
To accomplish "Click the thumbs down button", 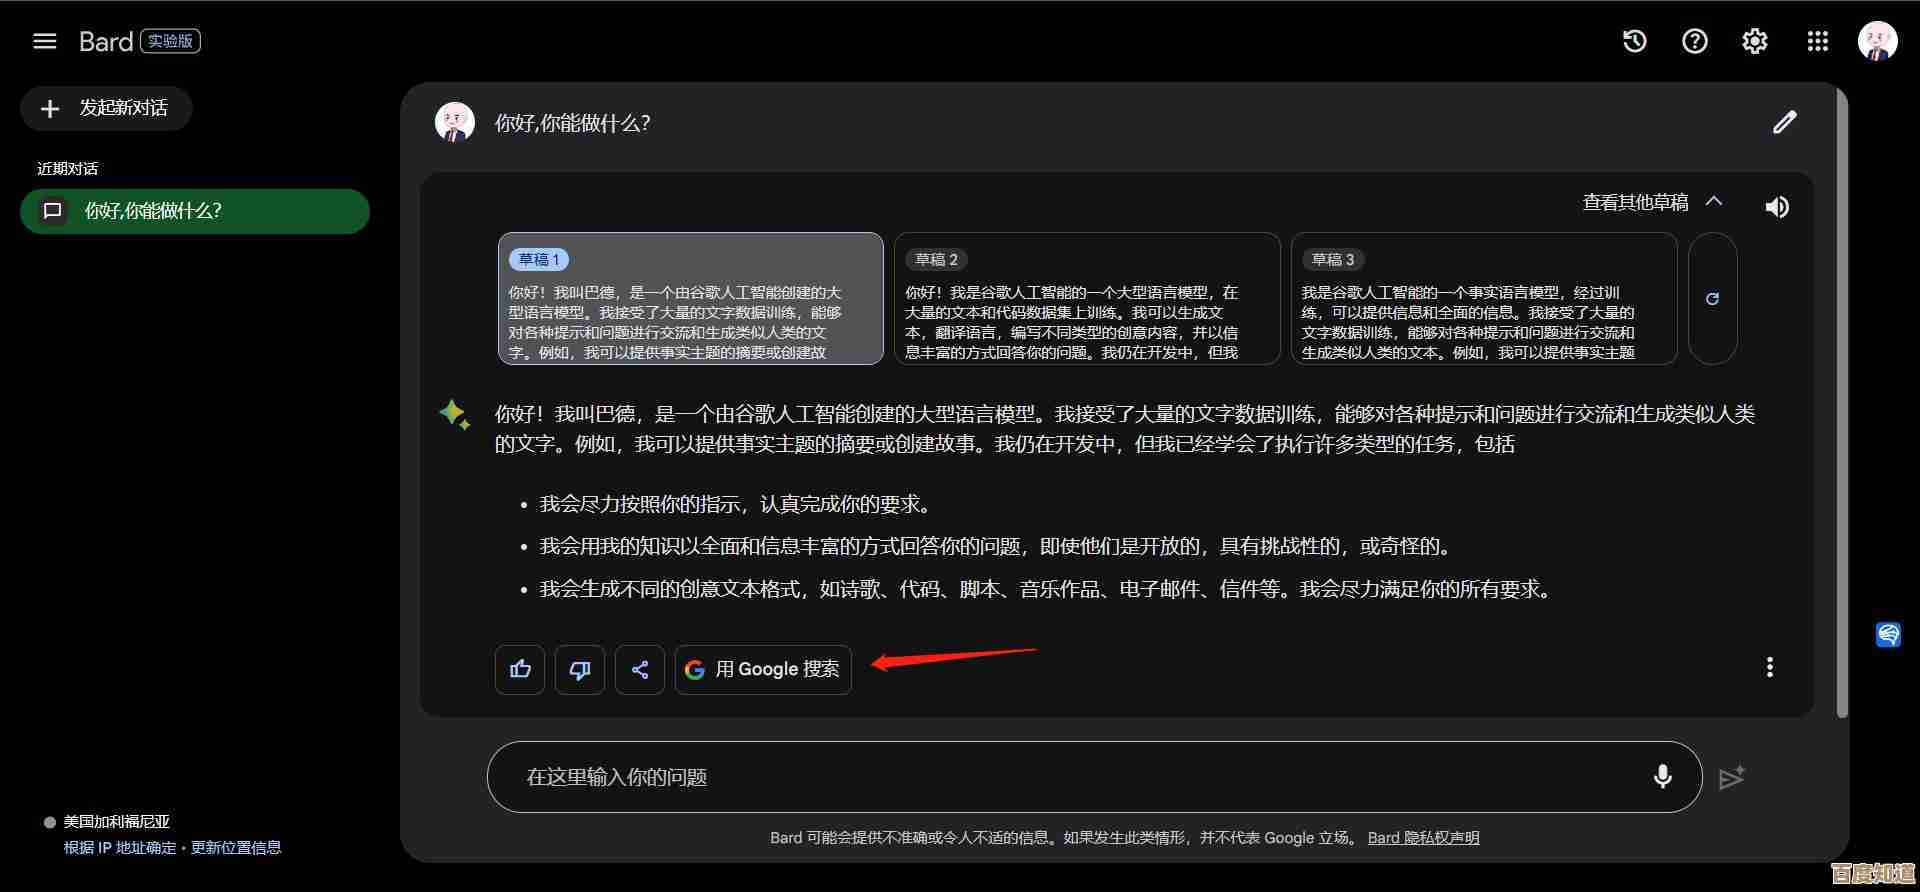I will (580, 669).
